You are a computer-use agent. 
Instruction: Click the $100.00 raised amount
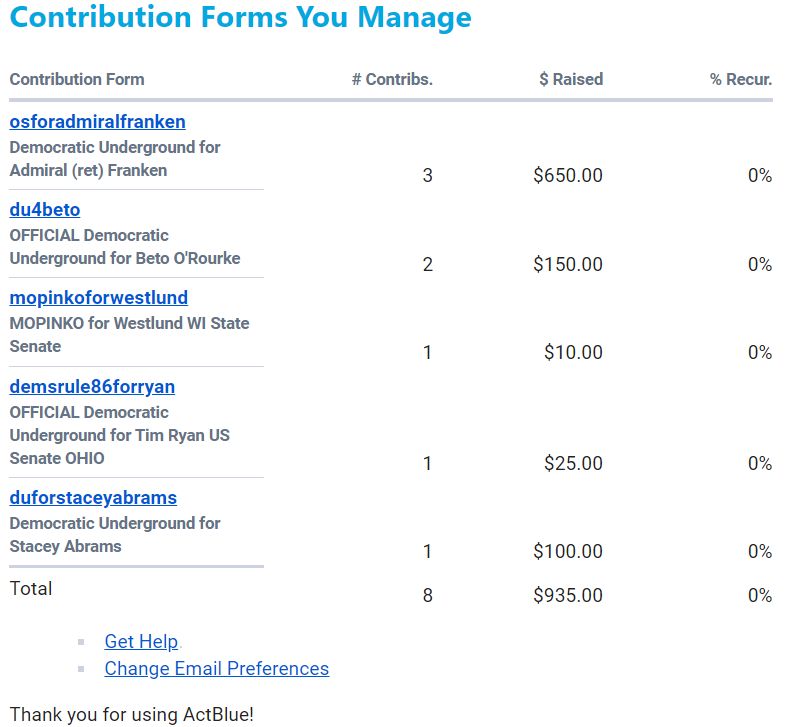pyautogui.click(x=568, y=552)
